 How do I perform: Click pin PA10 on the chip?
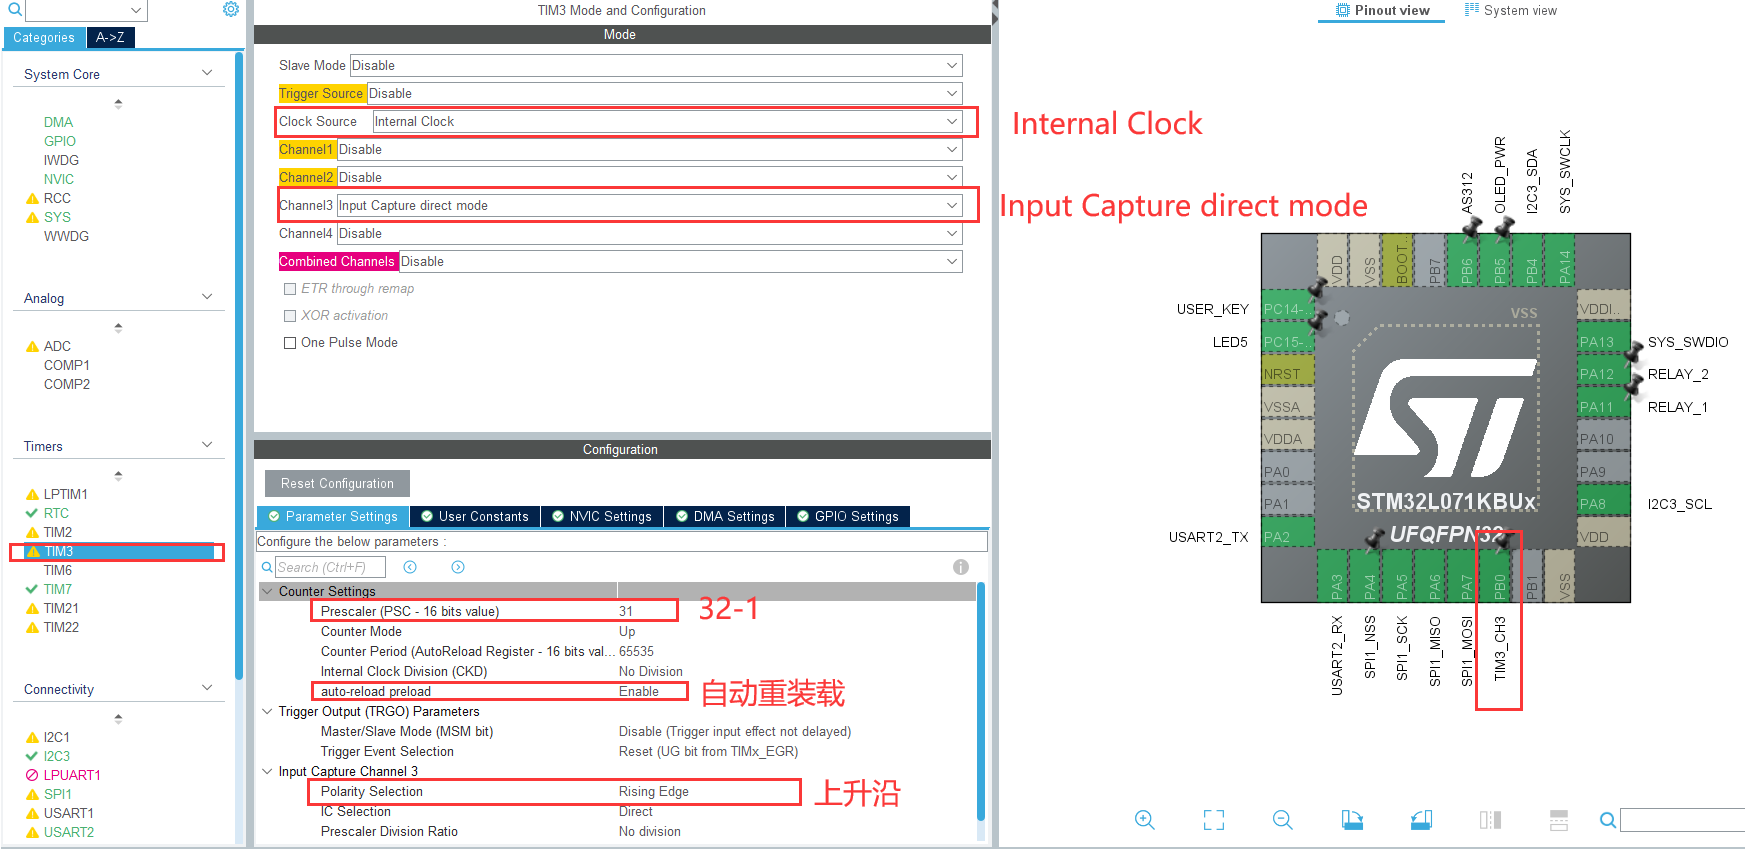pyautogui.click(x=1604, y=439)
